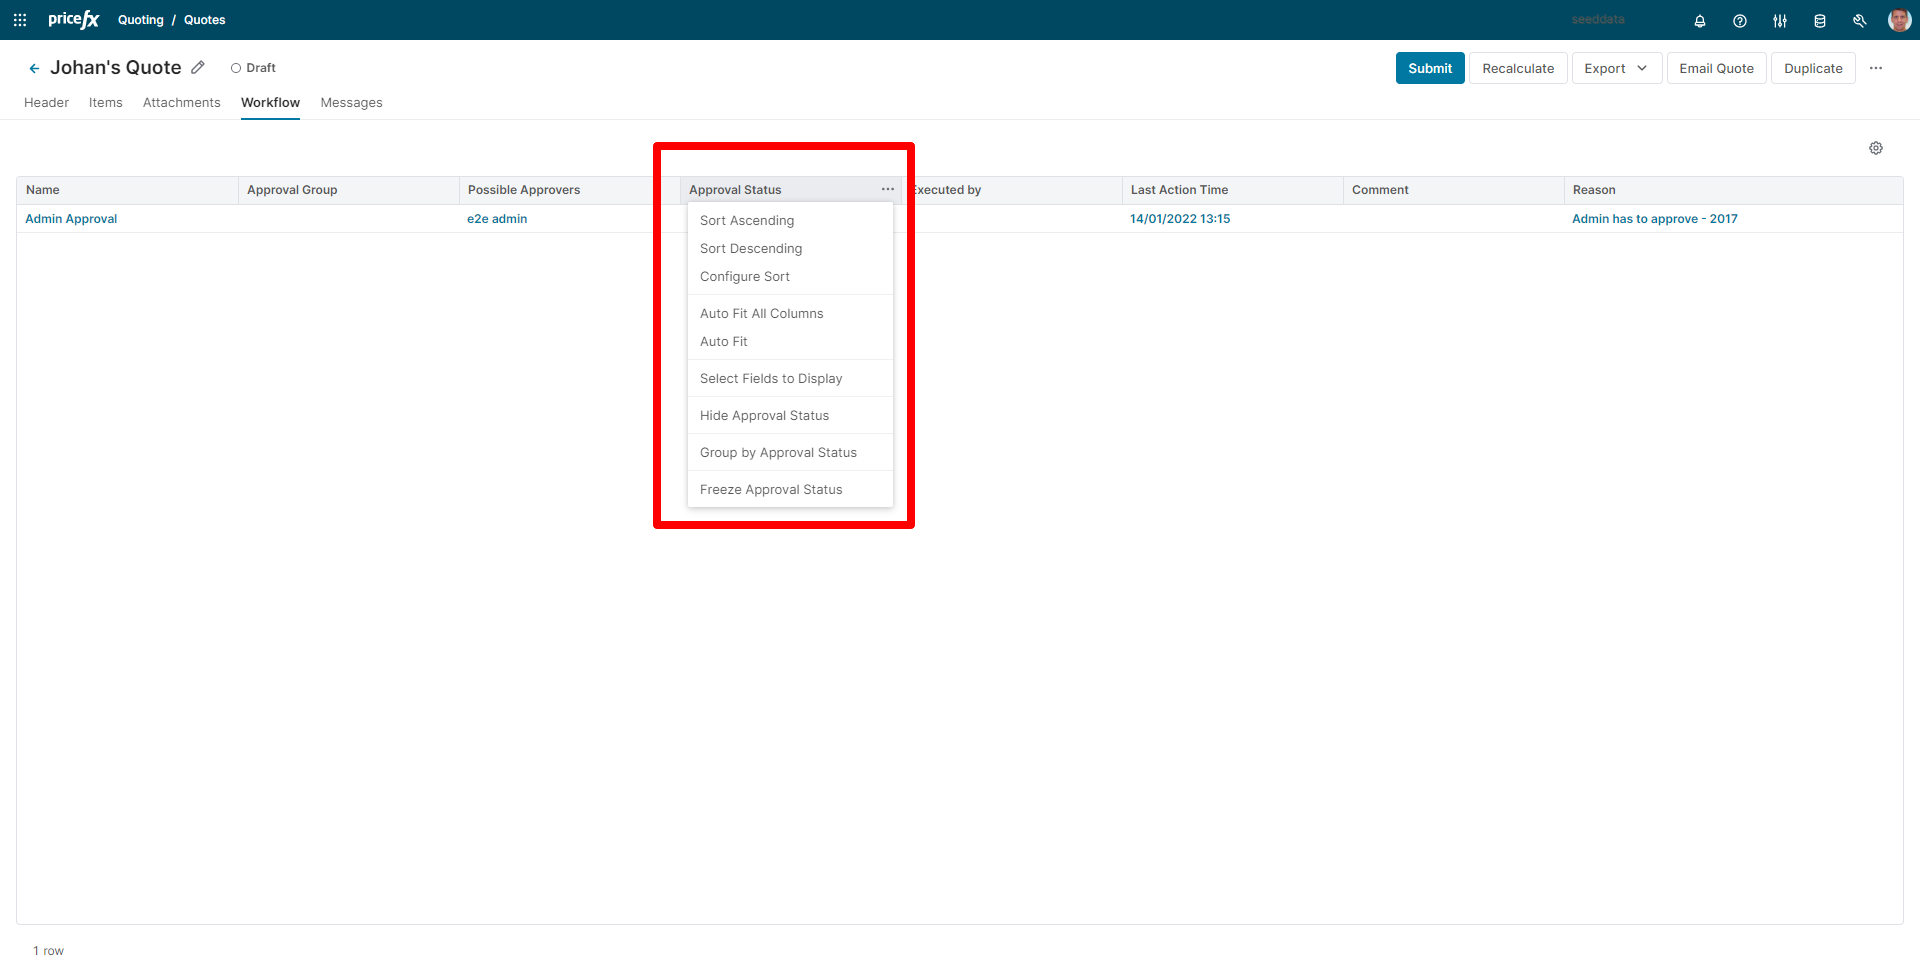
Task: Go back using the left arrow icon
Action: (x=34, y=68)
